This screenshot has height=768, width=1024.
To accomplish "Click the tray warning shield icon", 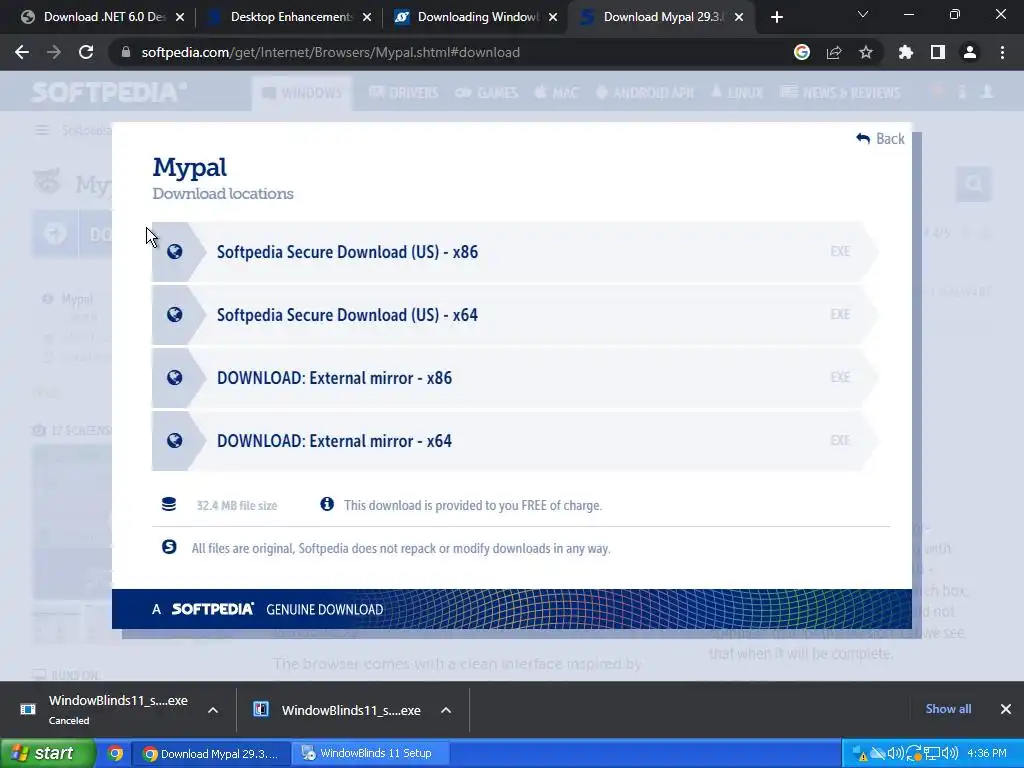I will [x=860, y=754].
